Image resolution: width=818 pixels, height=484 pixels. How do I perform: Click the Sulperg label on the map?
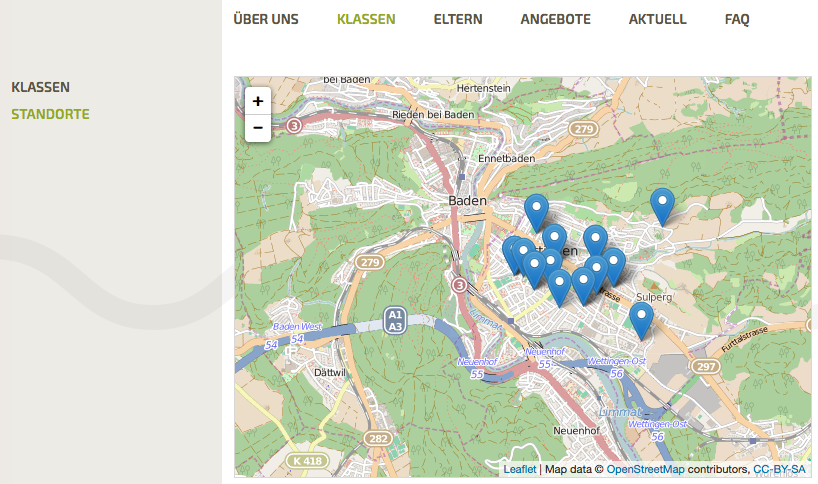(654, 297)
